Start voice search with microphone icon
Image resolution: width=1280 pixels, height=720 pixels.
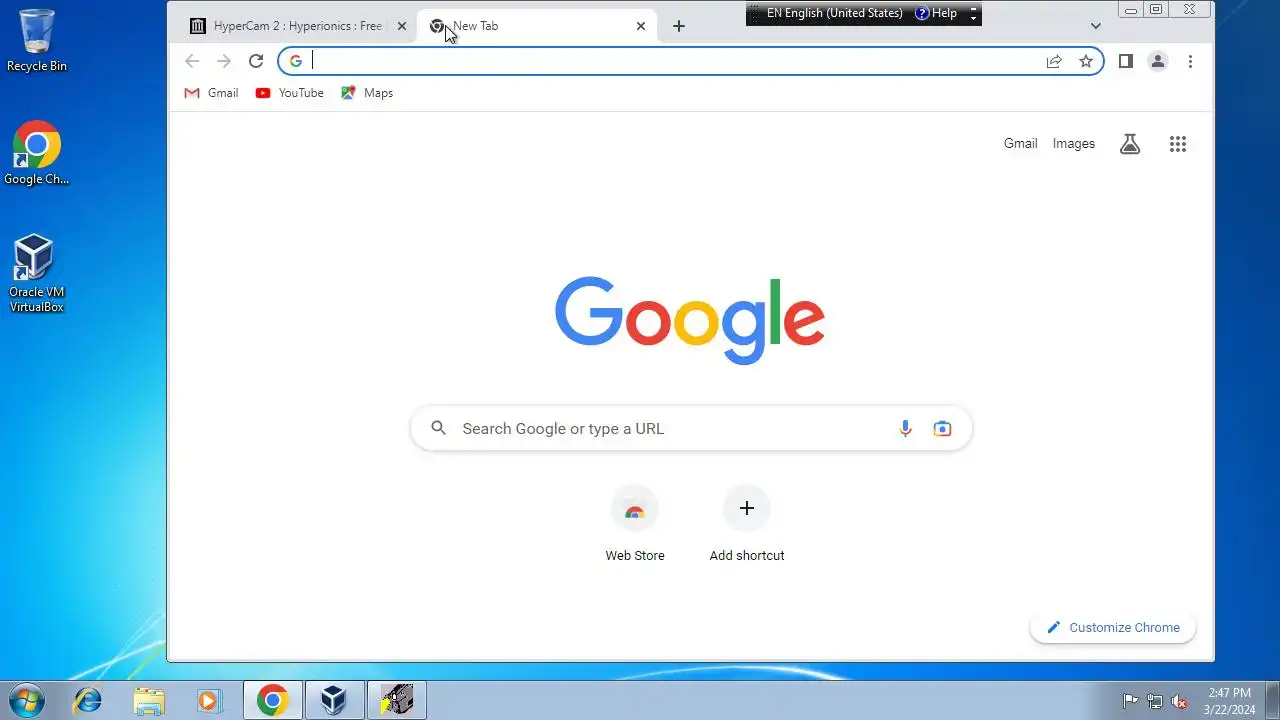tap(905, 428)
